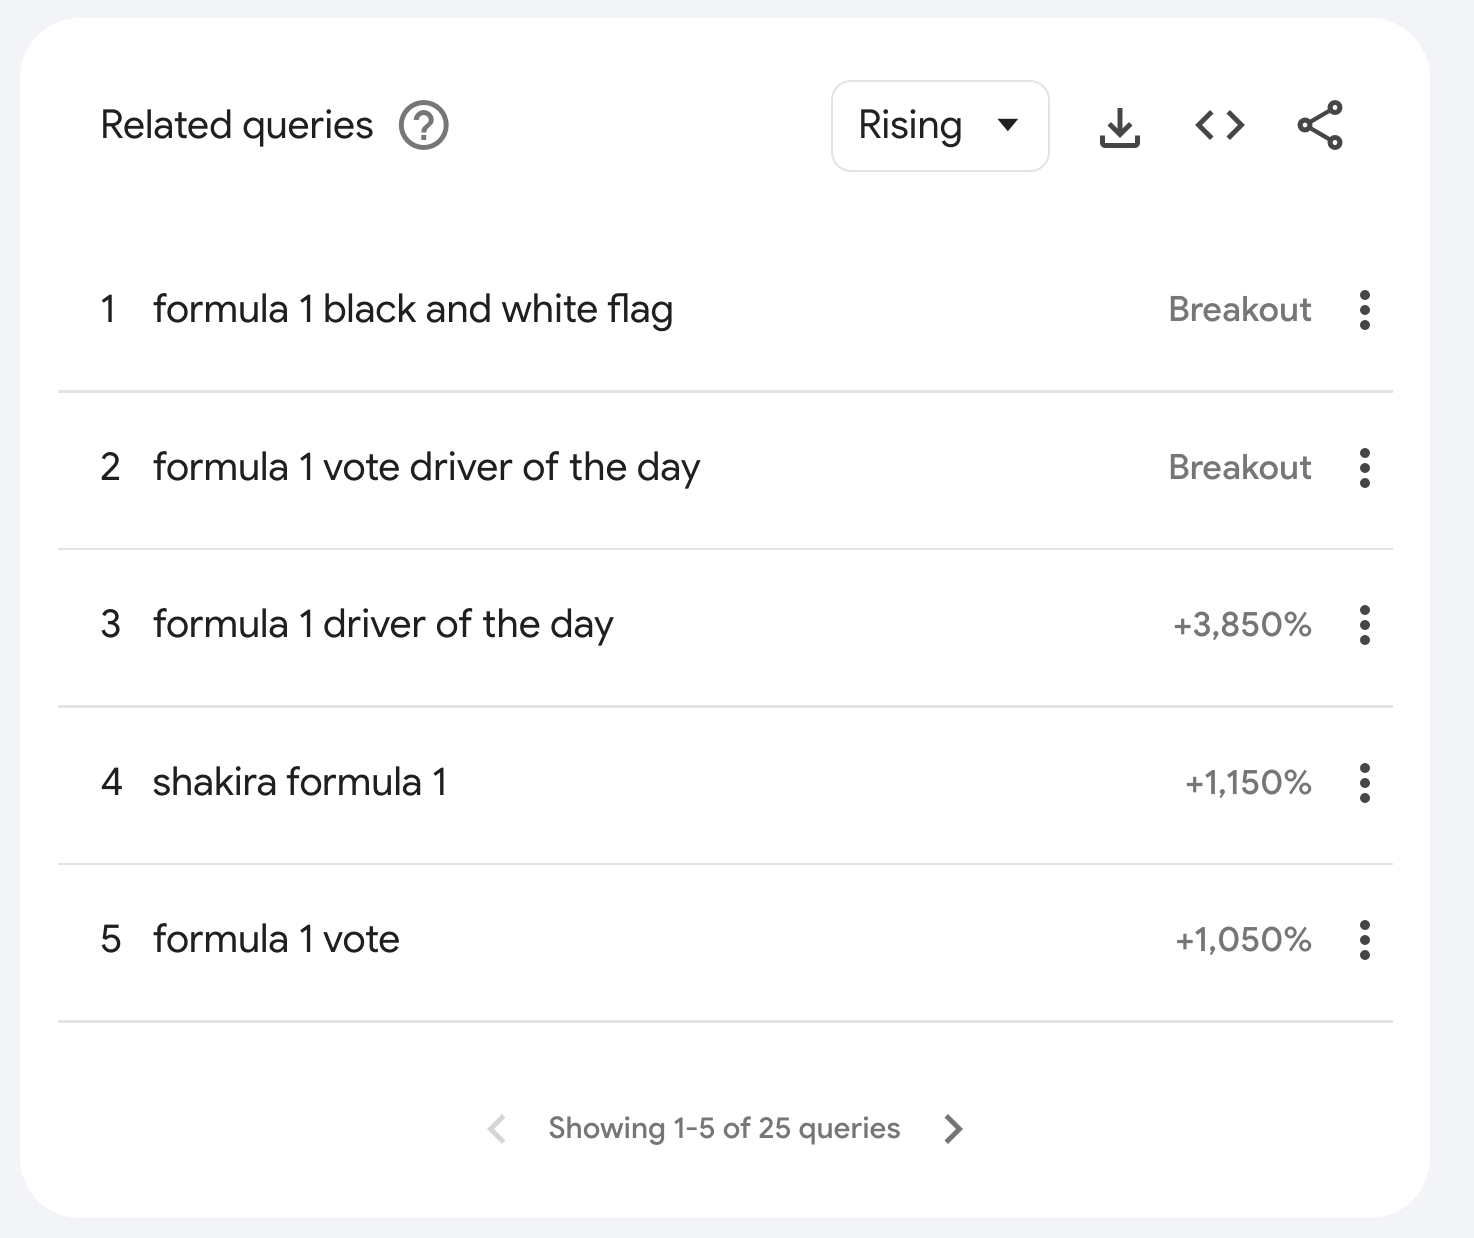1474x1238 pixels.
Task: Download related queries as CSV
Action: pyautogui.click(x=1119, y=126)
